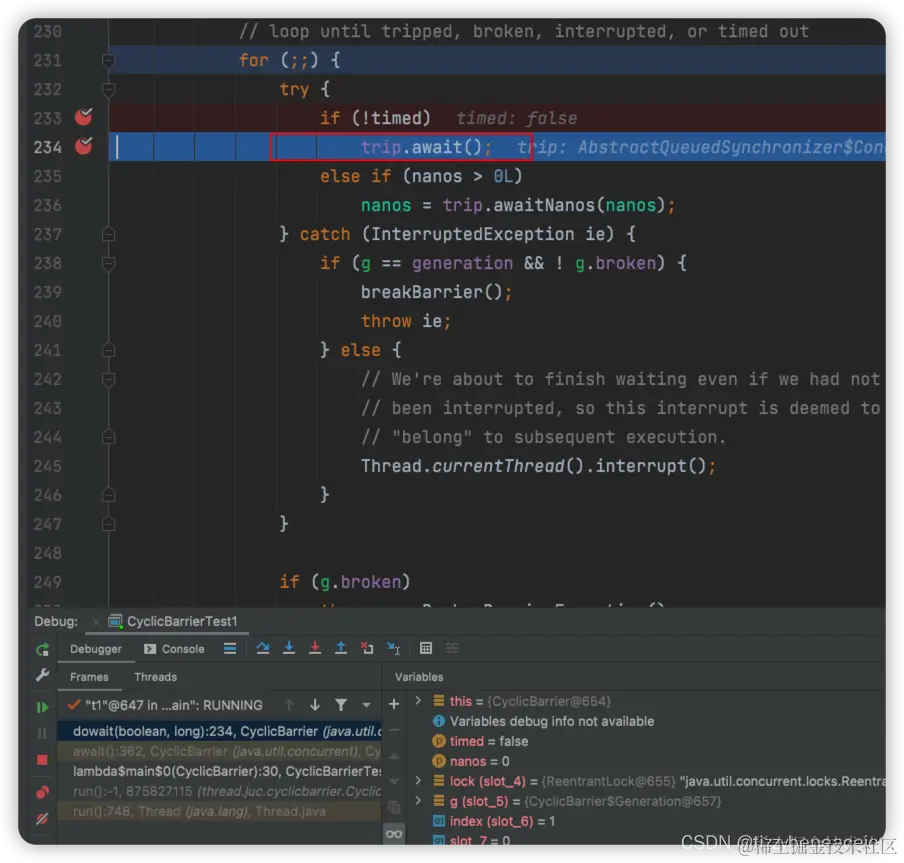Click trip.awaitNanos on line 236

(518, 205)
